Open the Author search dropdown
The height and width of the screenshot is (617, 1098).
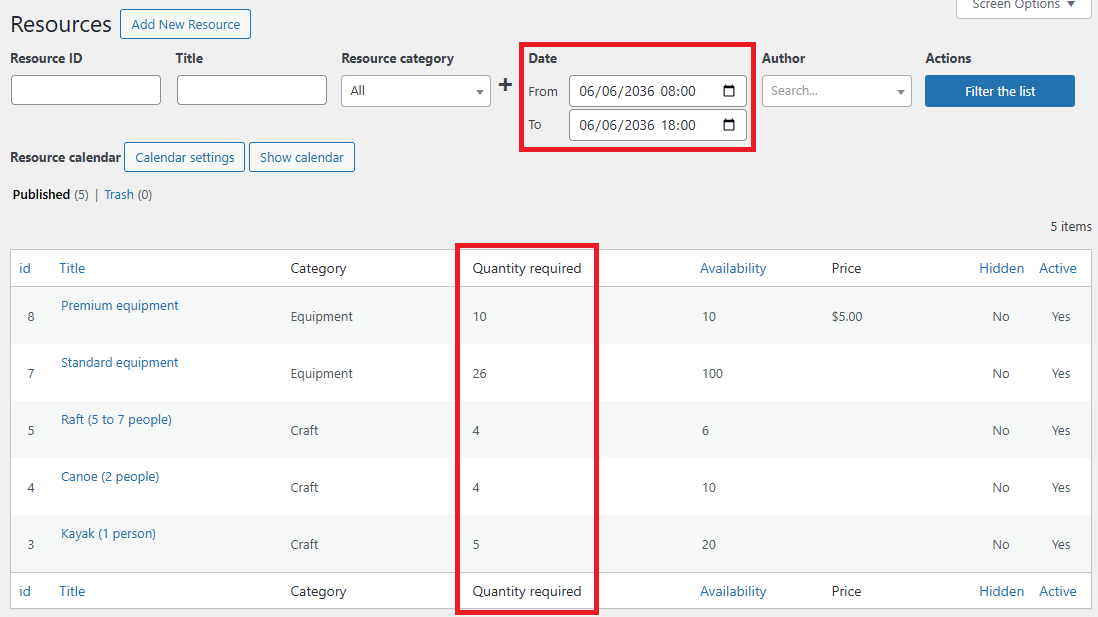(x=837, y=91)
